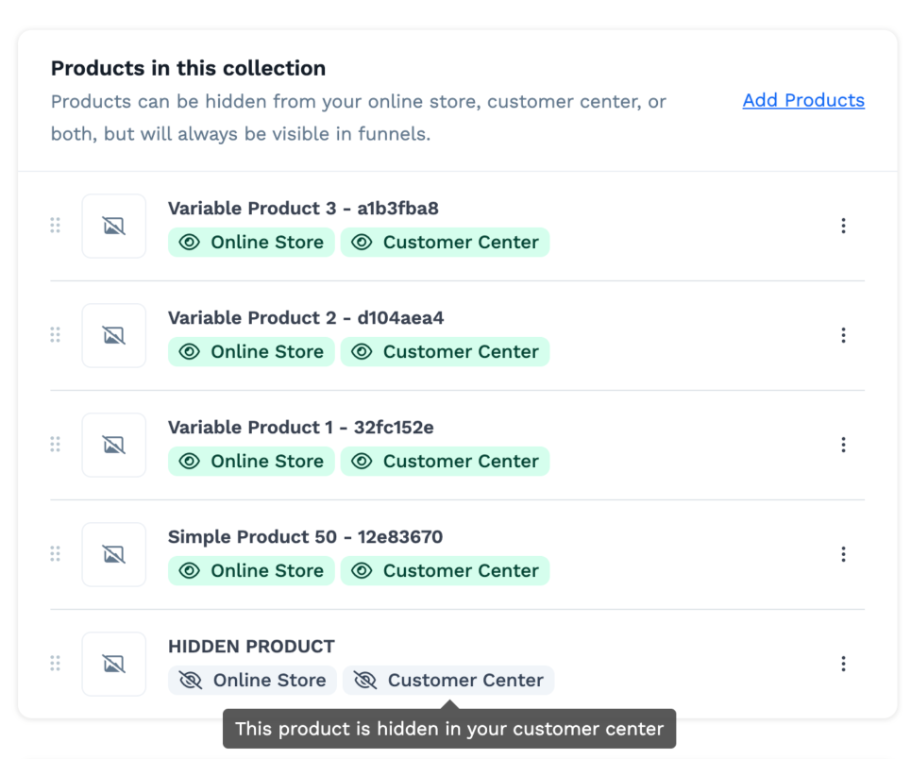Click placeholder image of Variable Product 3

click(114, 226)
